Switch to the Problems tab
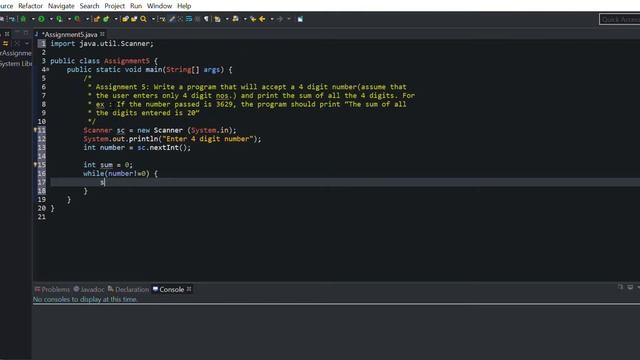The width and height of the screenshot is (640, 360). coord(52,289)
